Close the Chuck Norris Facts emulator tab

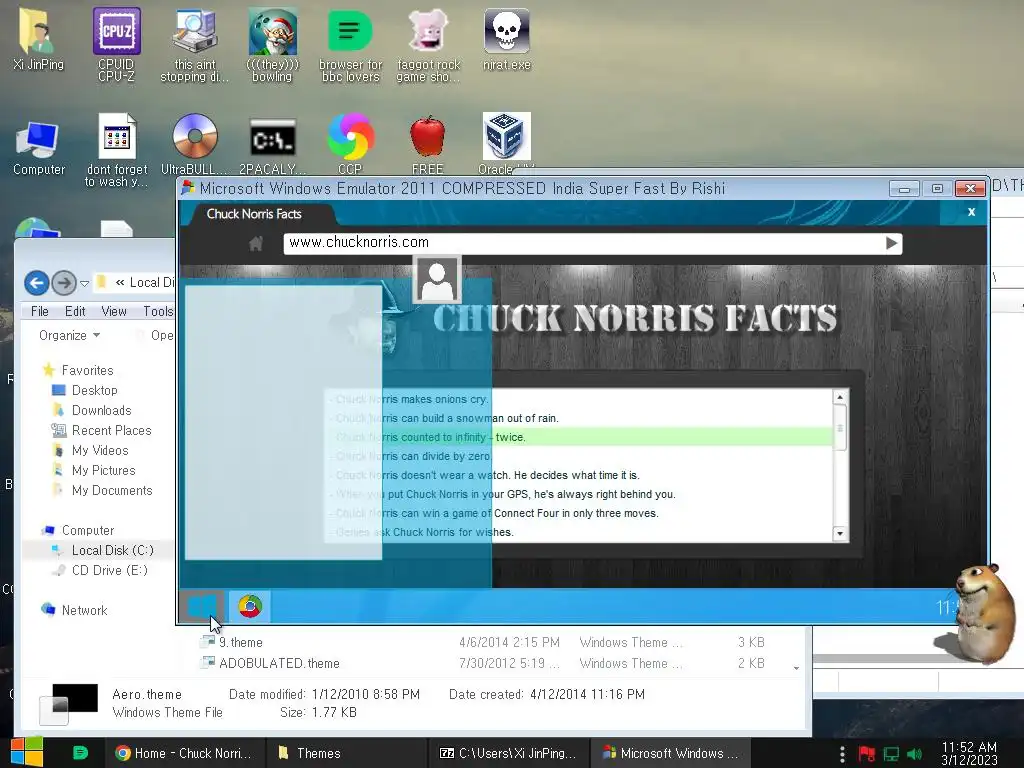971,212
